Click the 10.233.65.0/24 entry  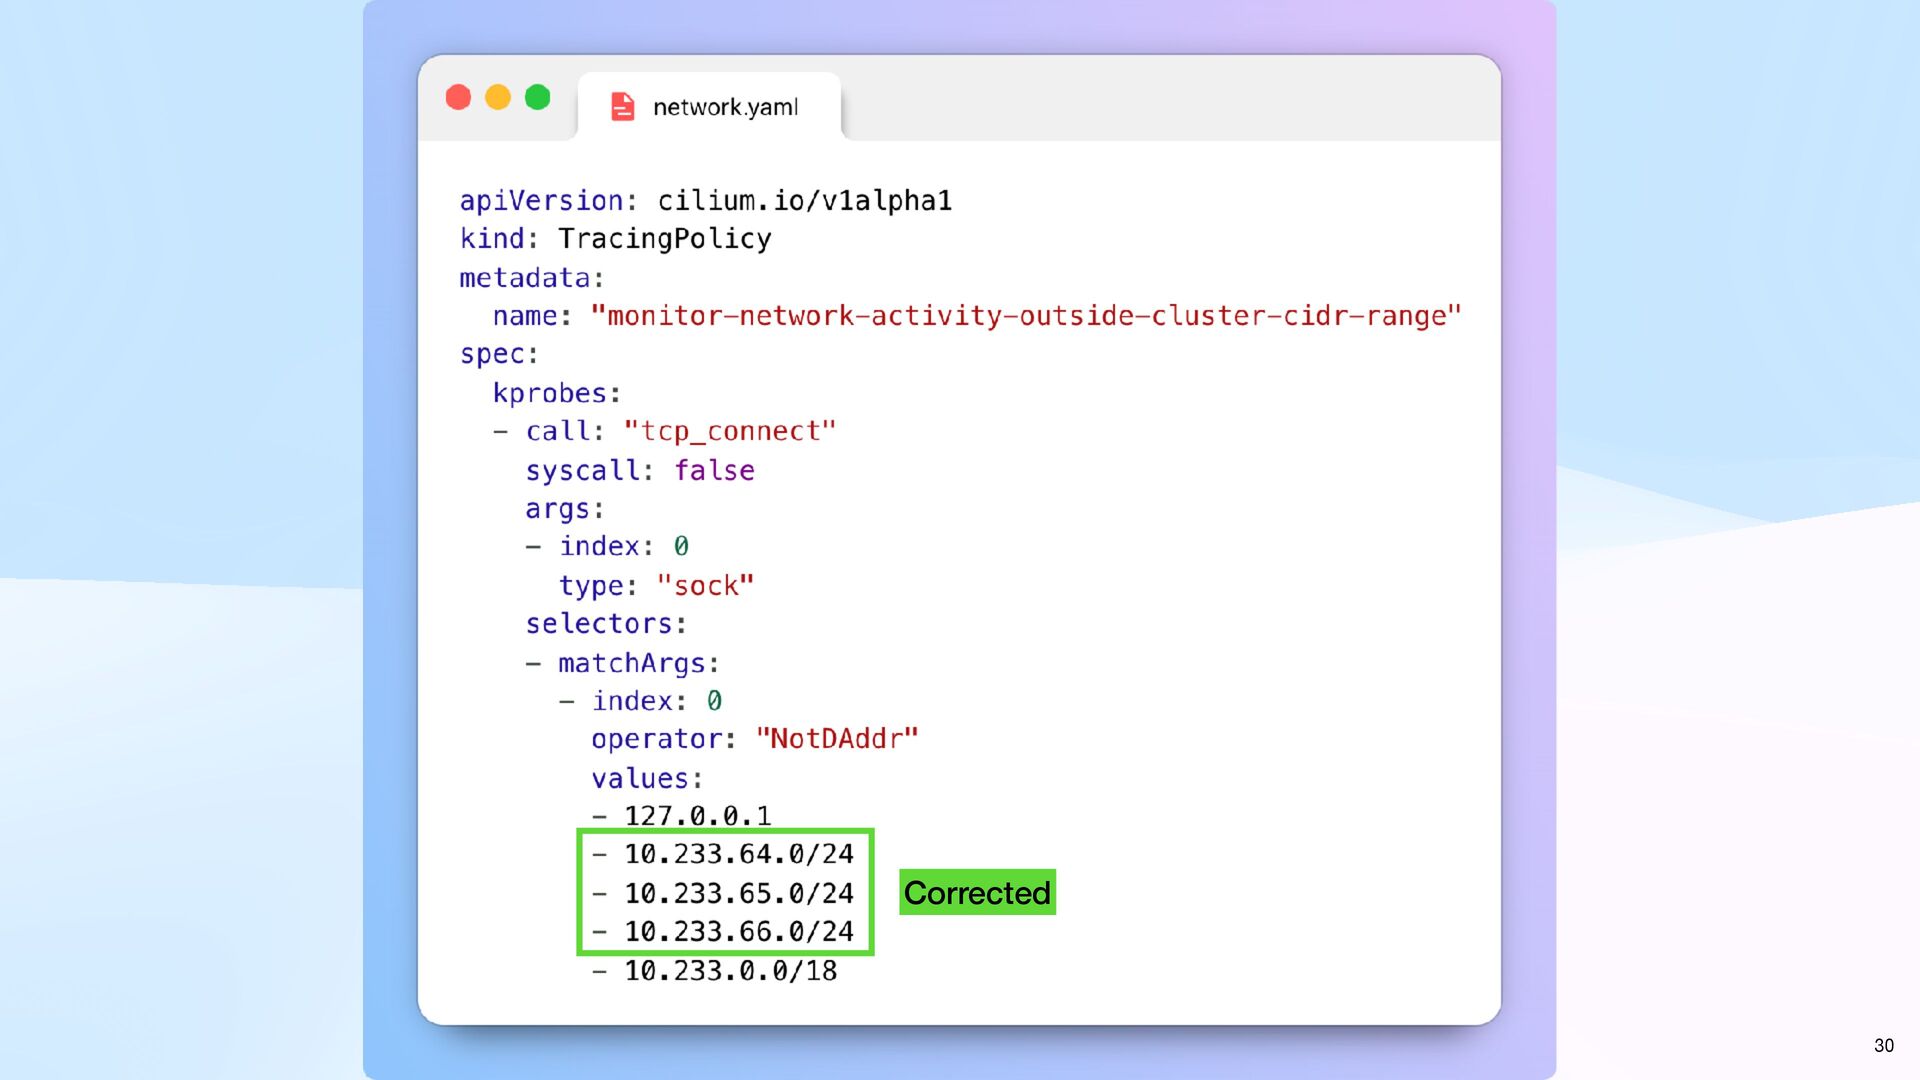(738, 893)
